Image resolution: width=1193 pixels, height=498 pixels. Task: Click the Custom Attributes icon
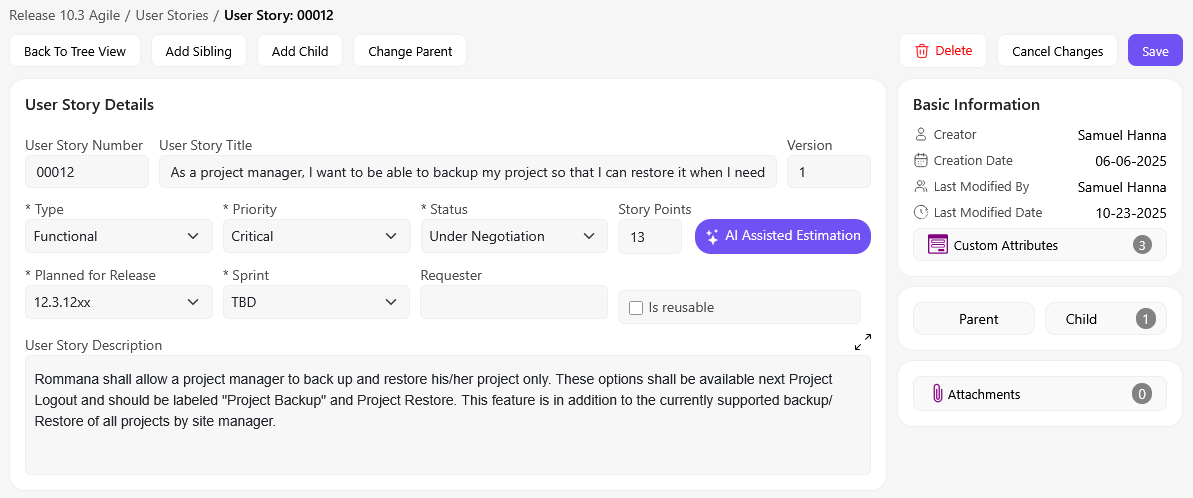click(x=937, y=245)
